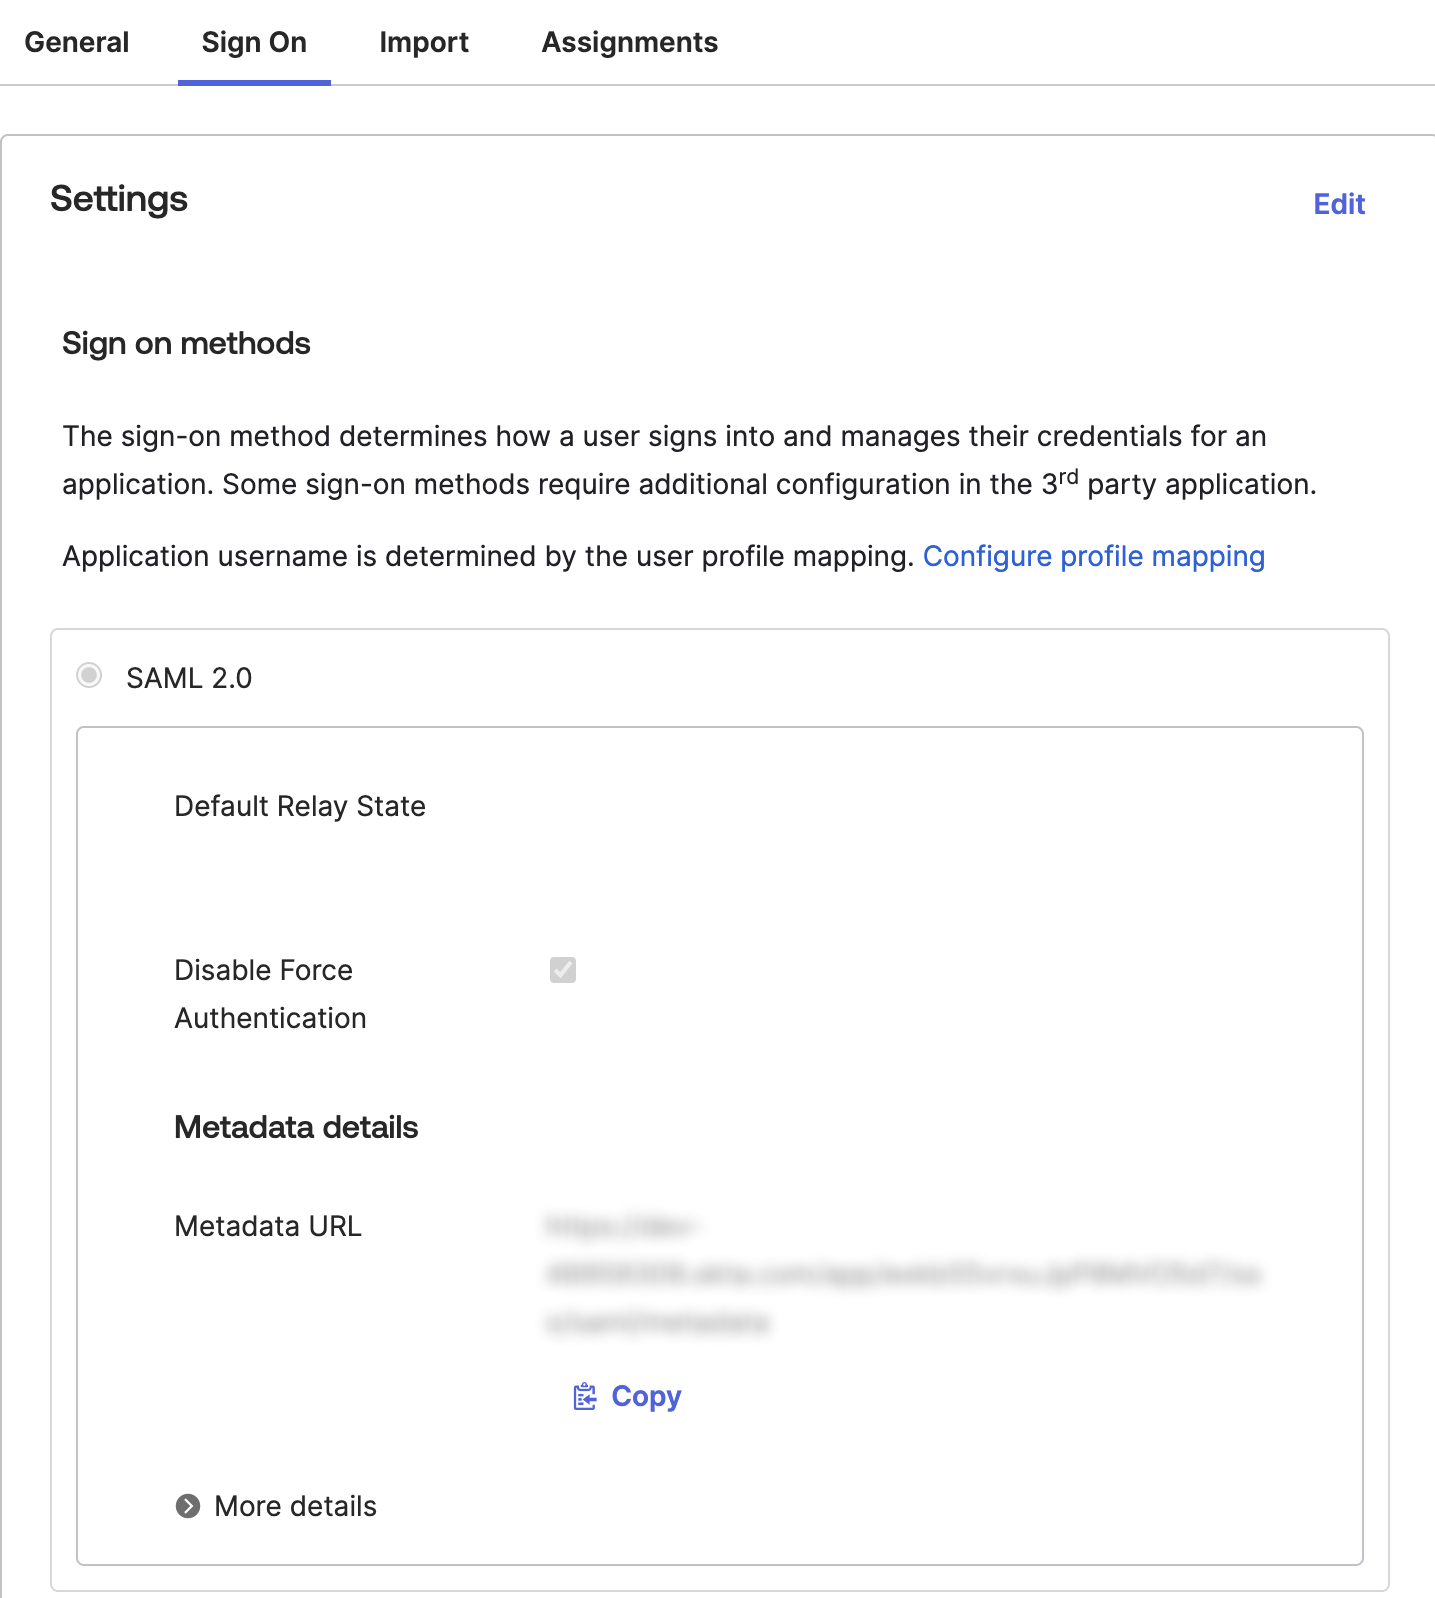
Task: Click the Edit link in Settings
Action: (1338, 204)
